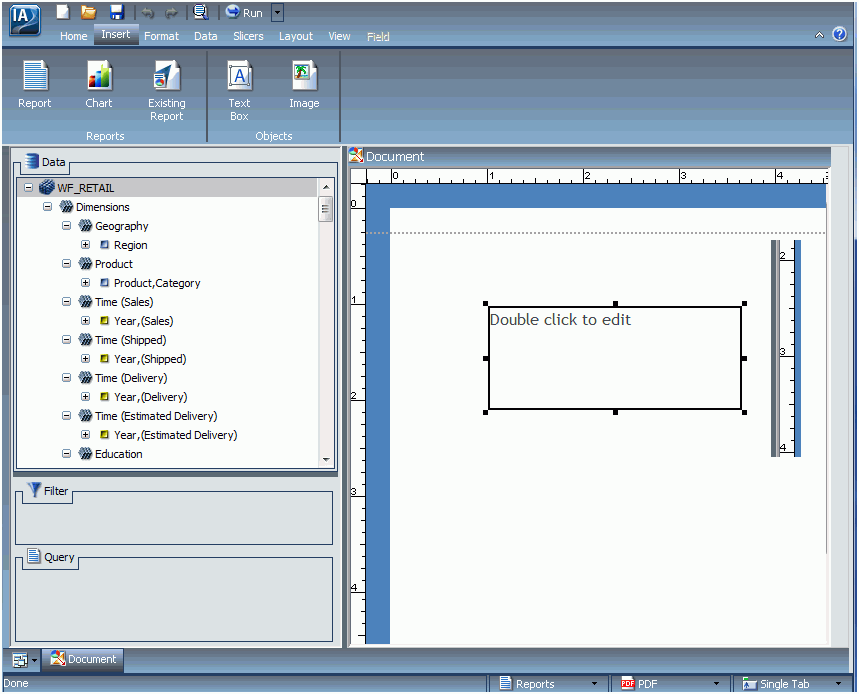
Task: Click the Query panel icon
Action: tap(34, 555)
